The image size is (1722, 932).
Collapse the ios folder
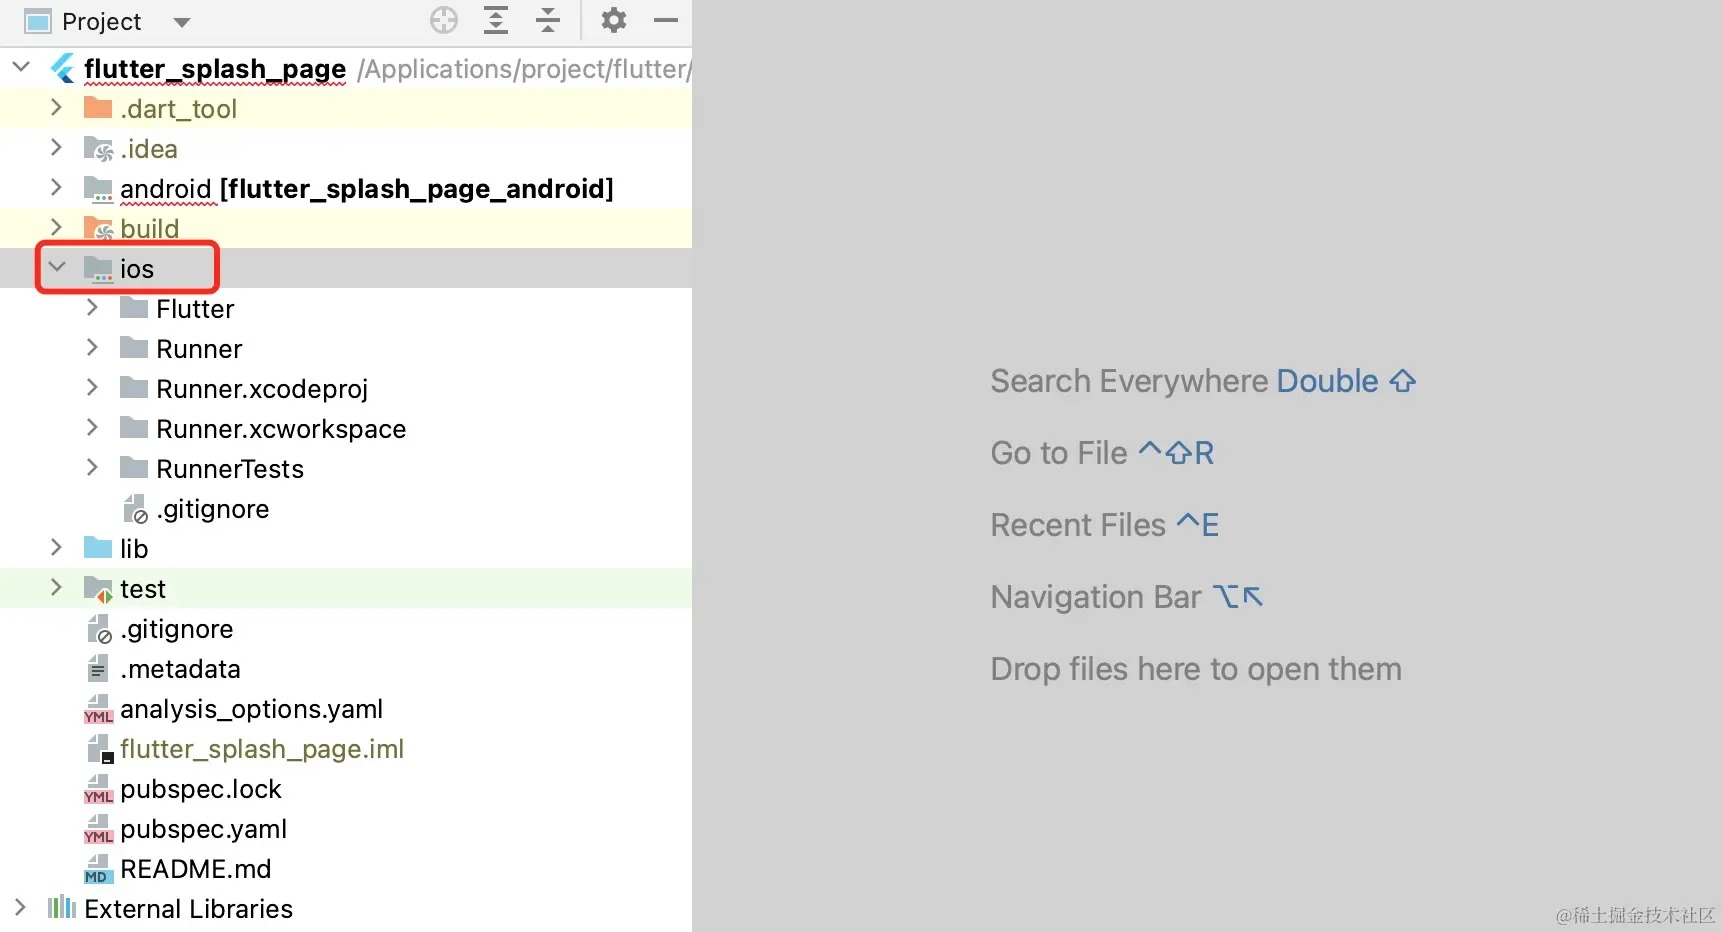point(57,268)
